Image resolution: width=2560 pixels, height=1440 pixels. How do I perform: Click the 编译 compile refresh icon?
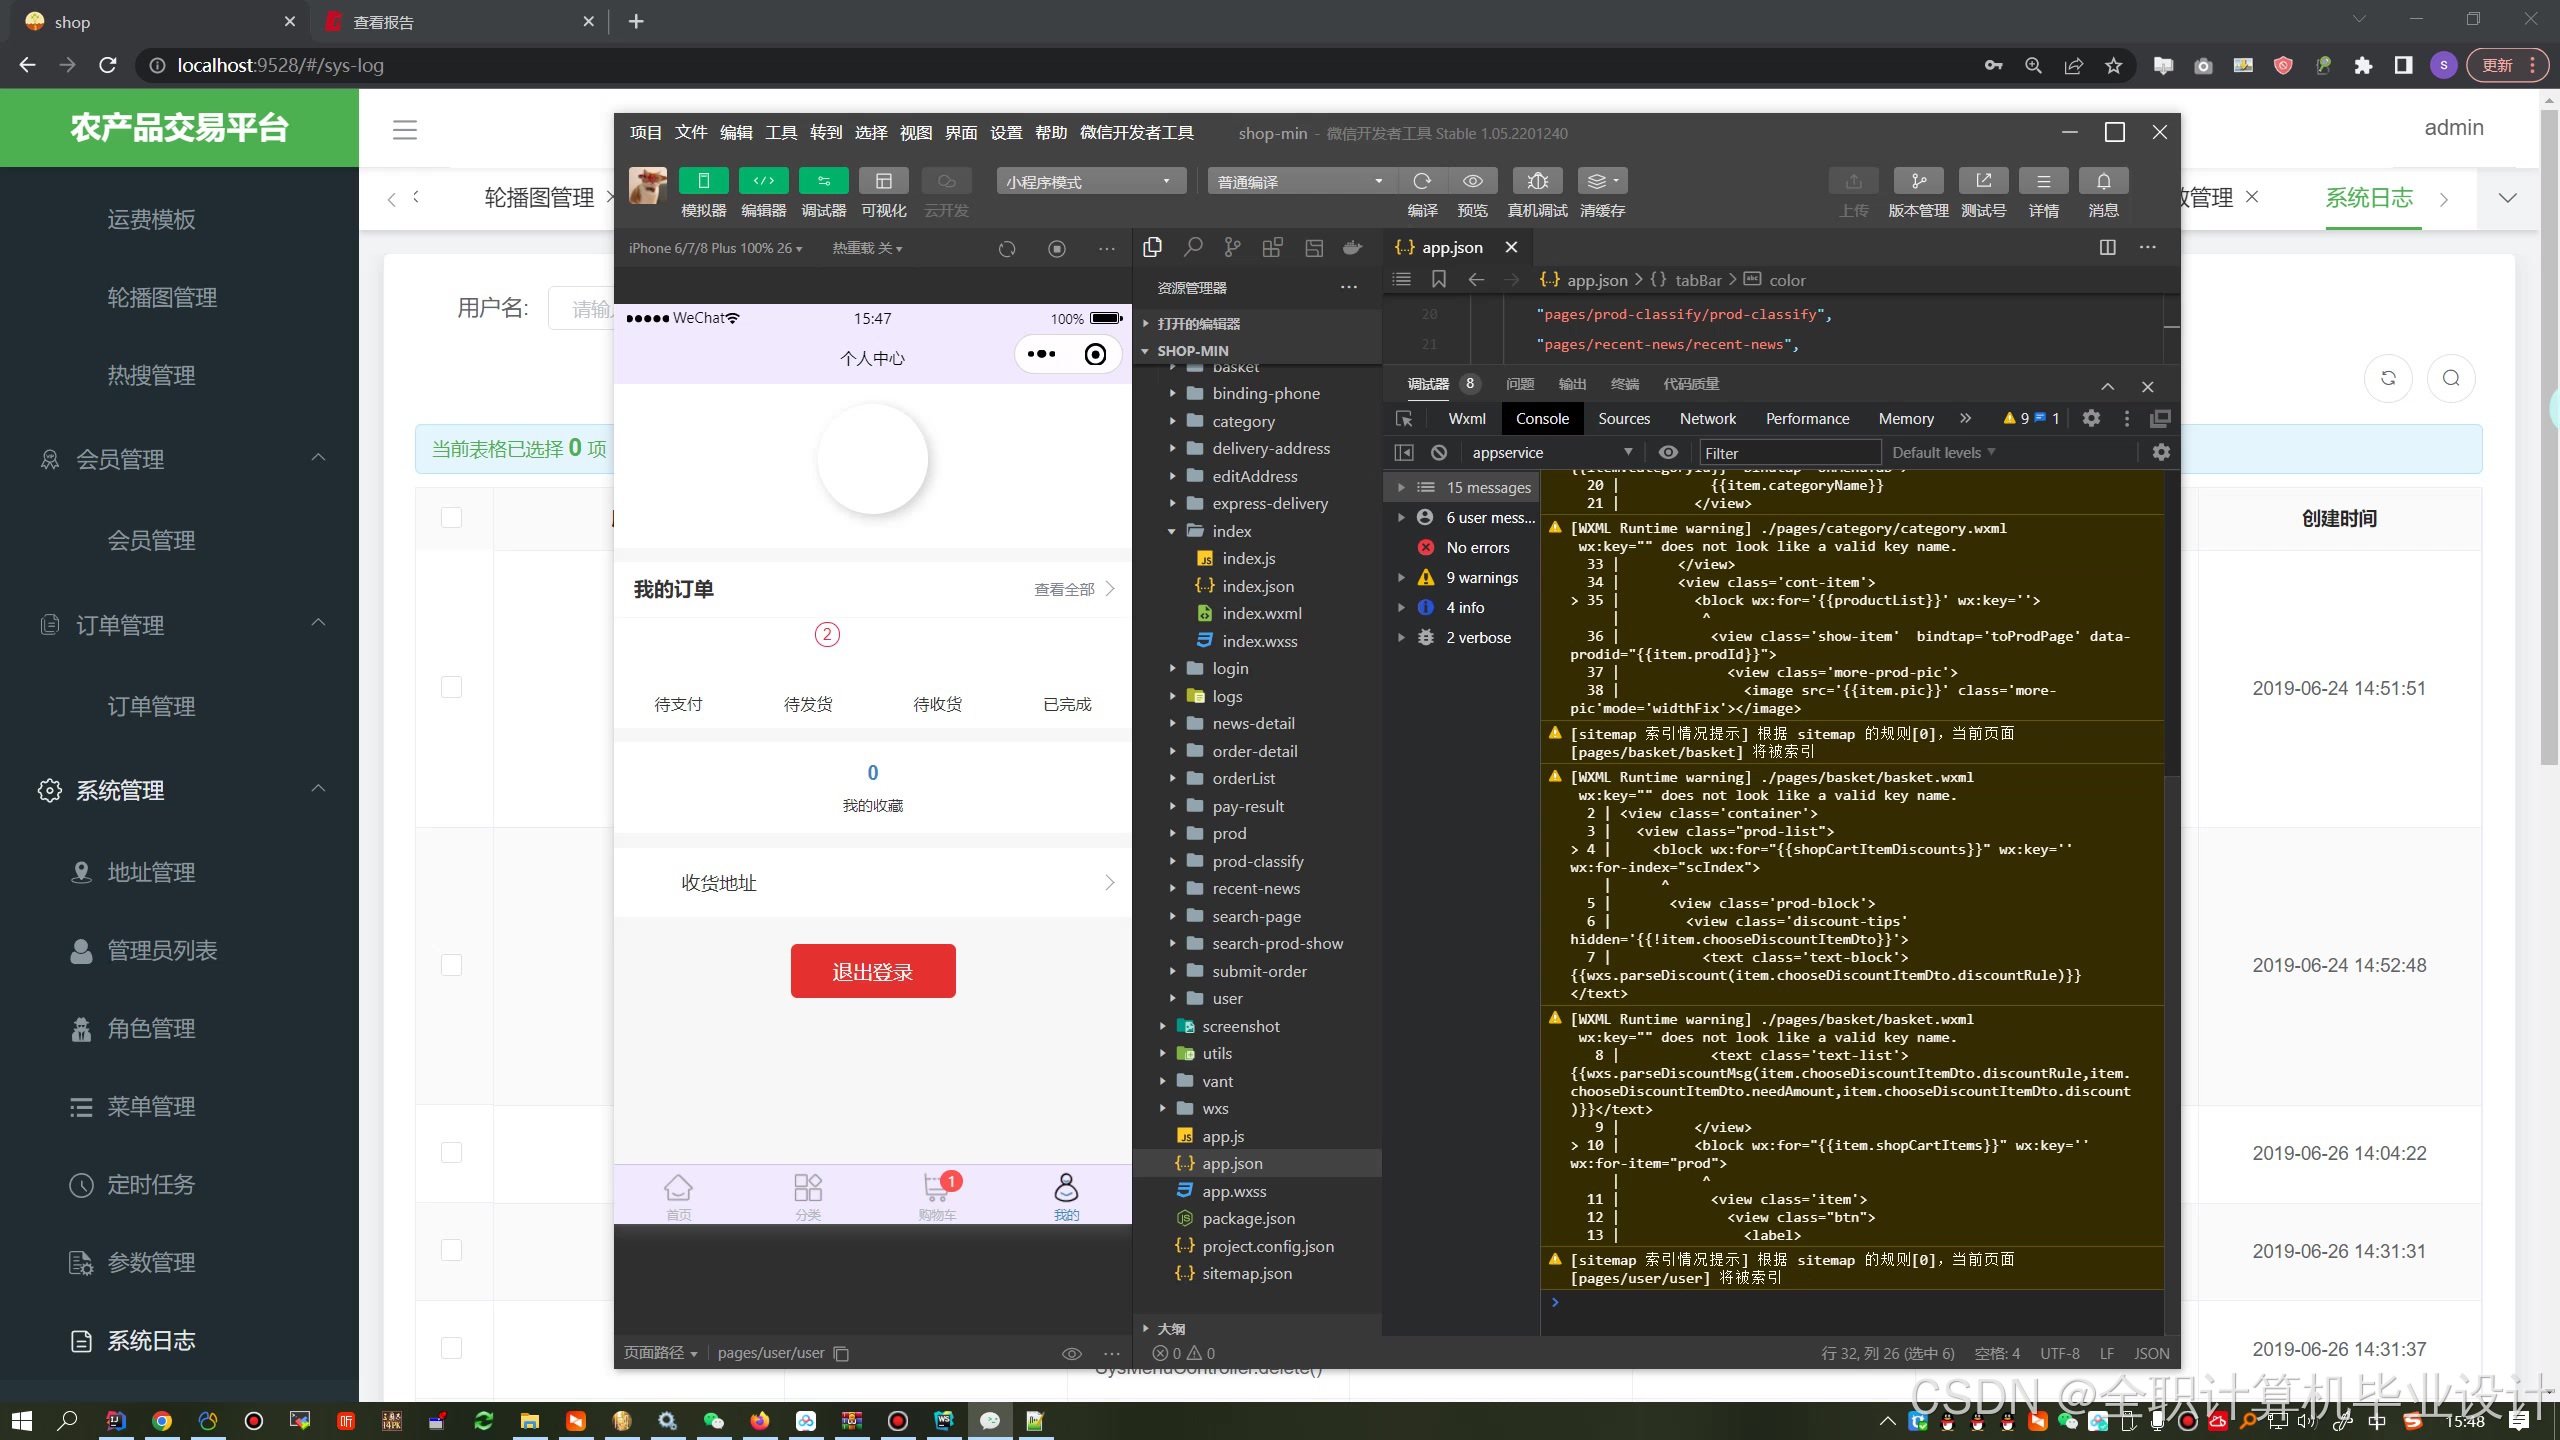click(1422, 181)
